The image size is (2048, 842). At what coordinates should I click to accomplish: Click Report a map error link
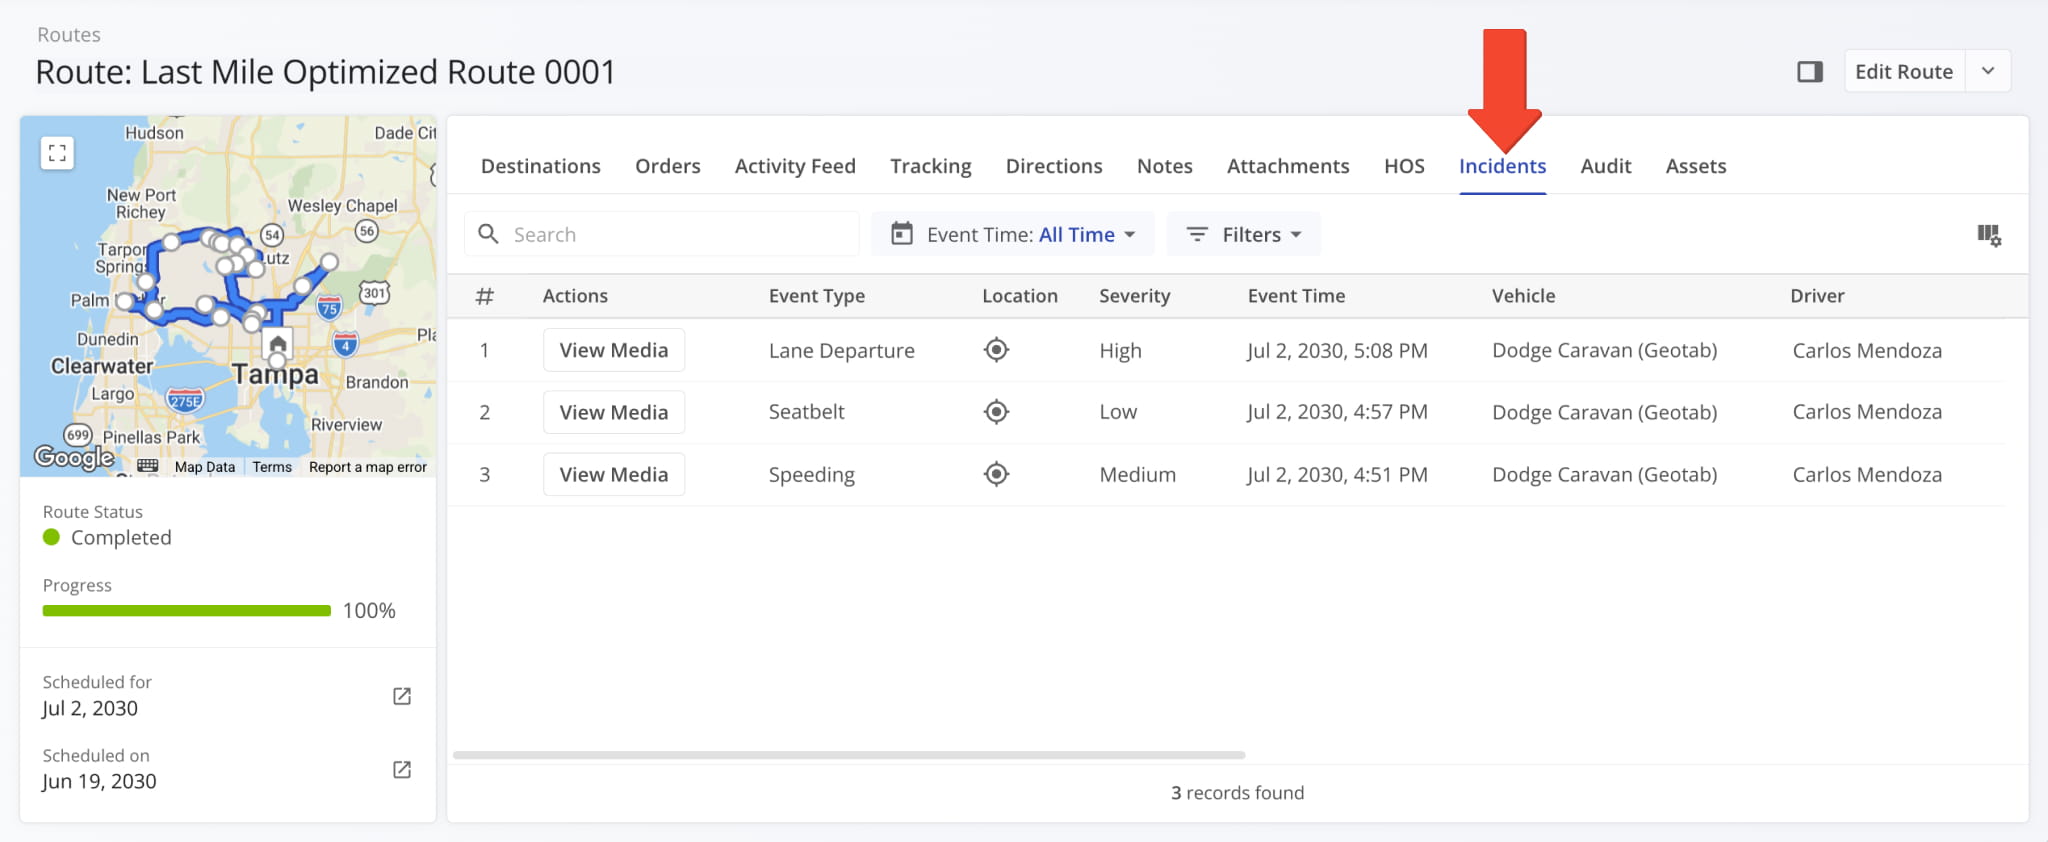pos(368,467)
